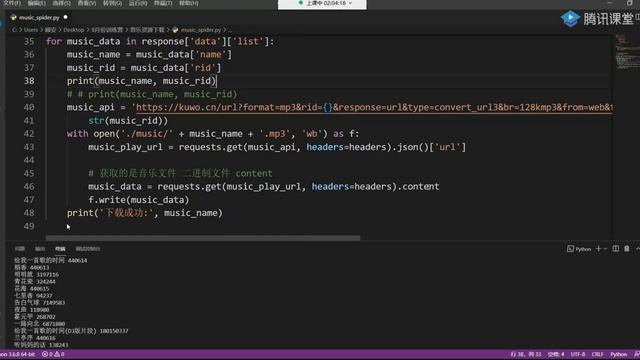
Task: Click the unsaved-changes dot on music_spider.py tab
Action: pos(65,17)
